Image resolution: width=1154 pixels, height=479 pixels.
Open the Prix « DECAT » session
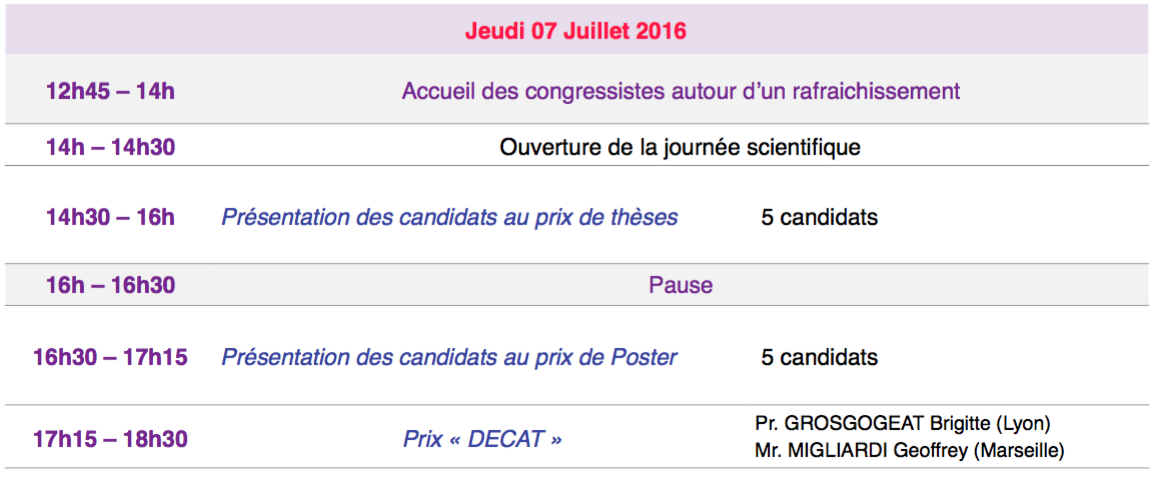pyautogui.click(x=482, y=439)
